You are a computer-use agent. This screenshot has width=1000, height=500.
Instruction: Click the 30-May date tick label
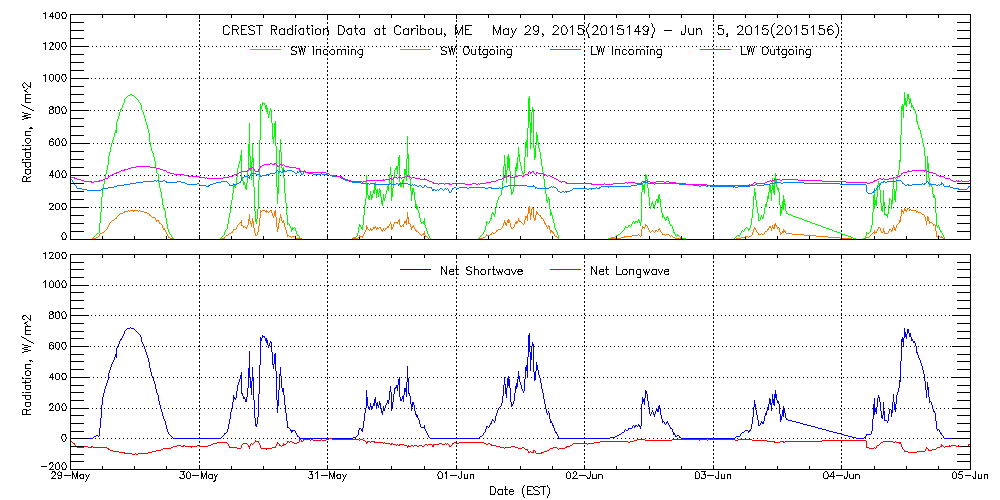pos(199,476)
